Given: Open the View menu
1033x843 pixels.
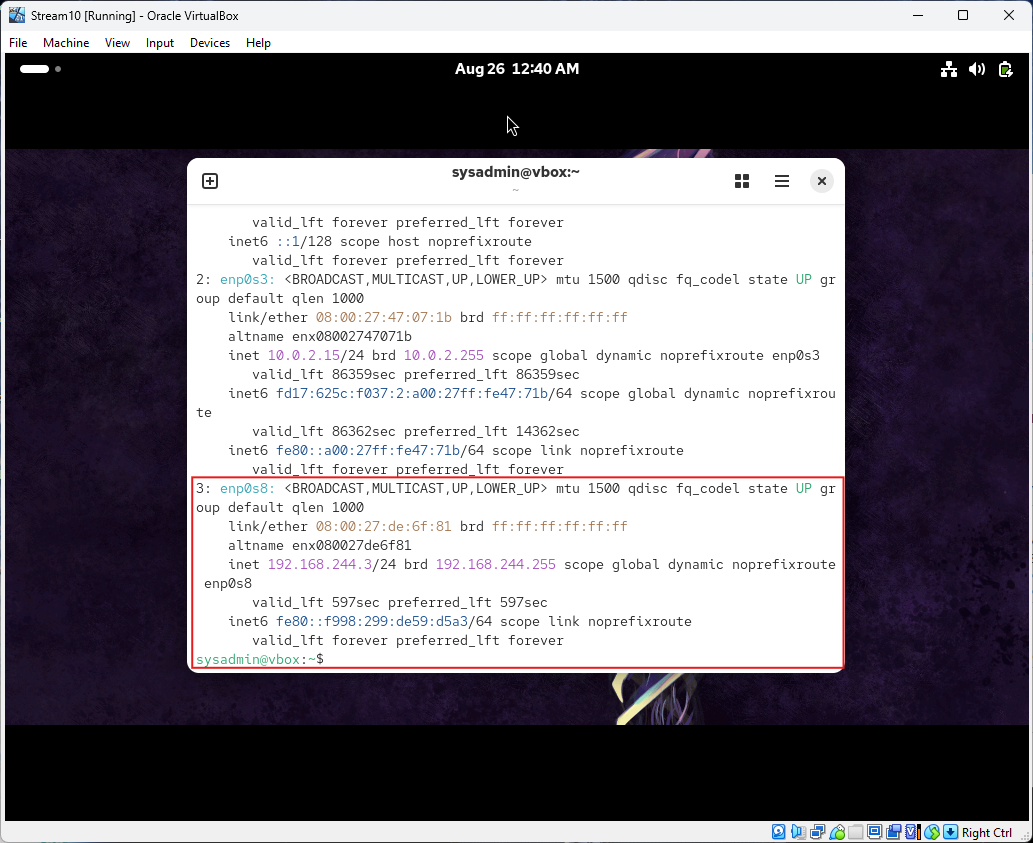Looking at the screenshot, I should [118, 43].
